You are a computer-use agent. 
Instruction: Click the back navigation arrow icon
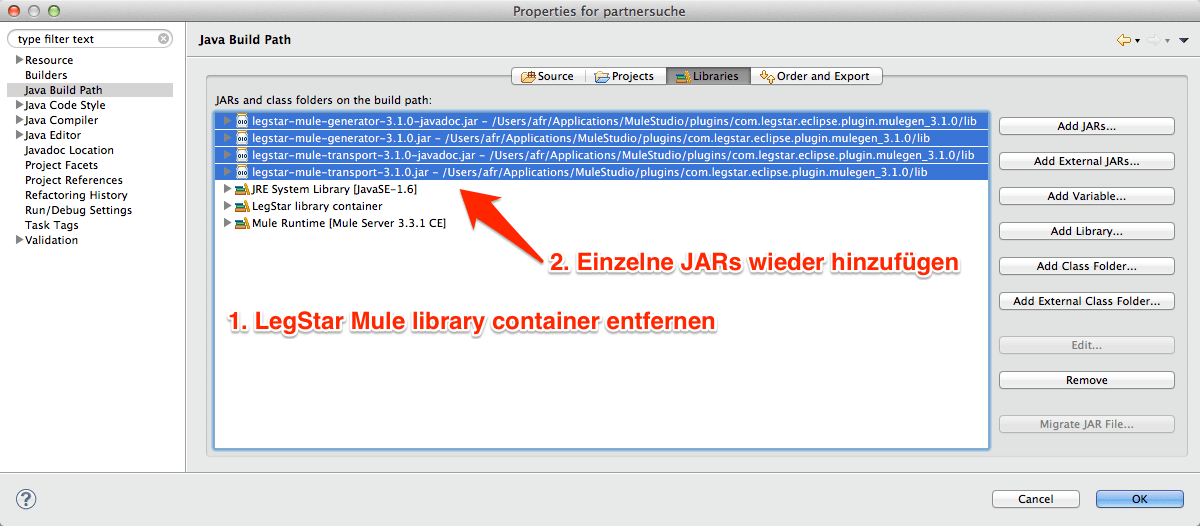tap(1124, 40)
